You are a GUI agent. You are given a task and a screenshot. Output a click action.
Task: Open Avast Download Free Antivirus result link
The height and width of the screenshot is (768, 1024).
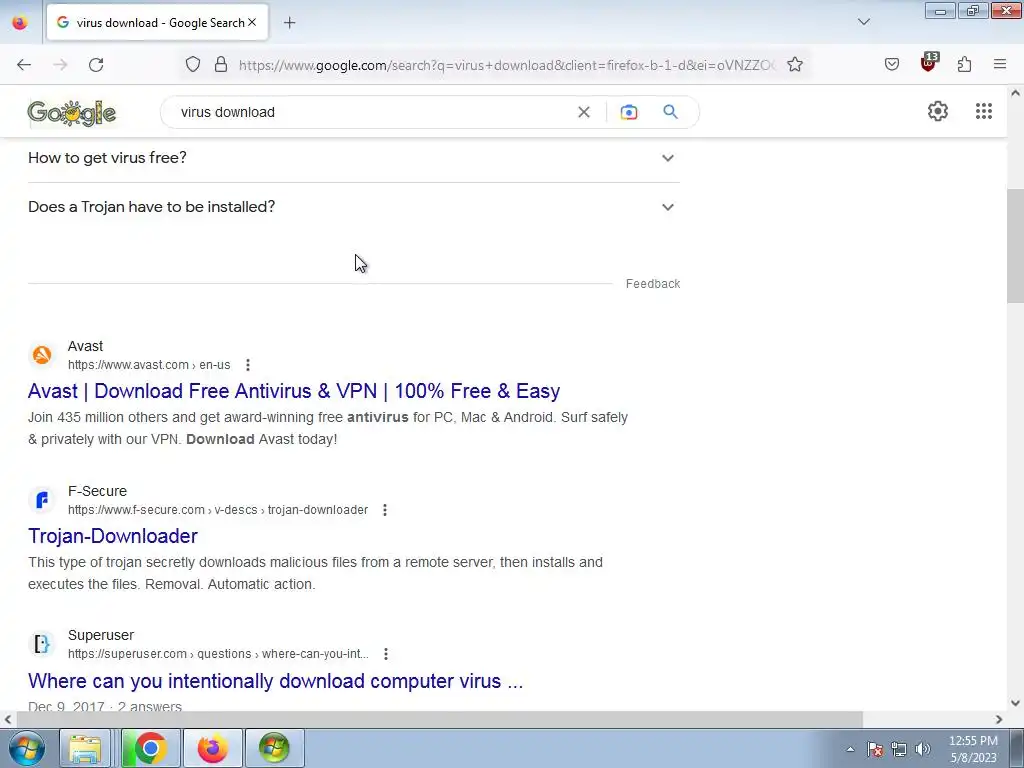pyautogui.click(x=294, y=391)
